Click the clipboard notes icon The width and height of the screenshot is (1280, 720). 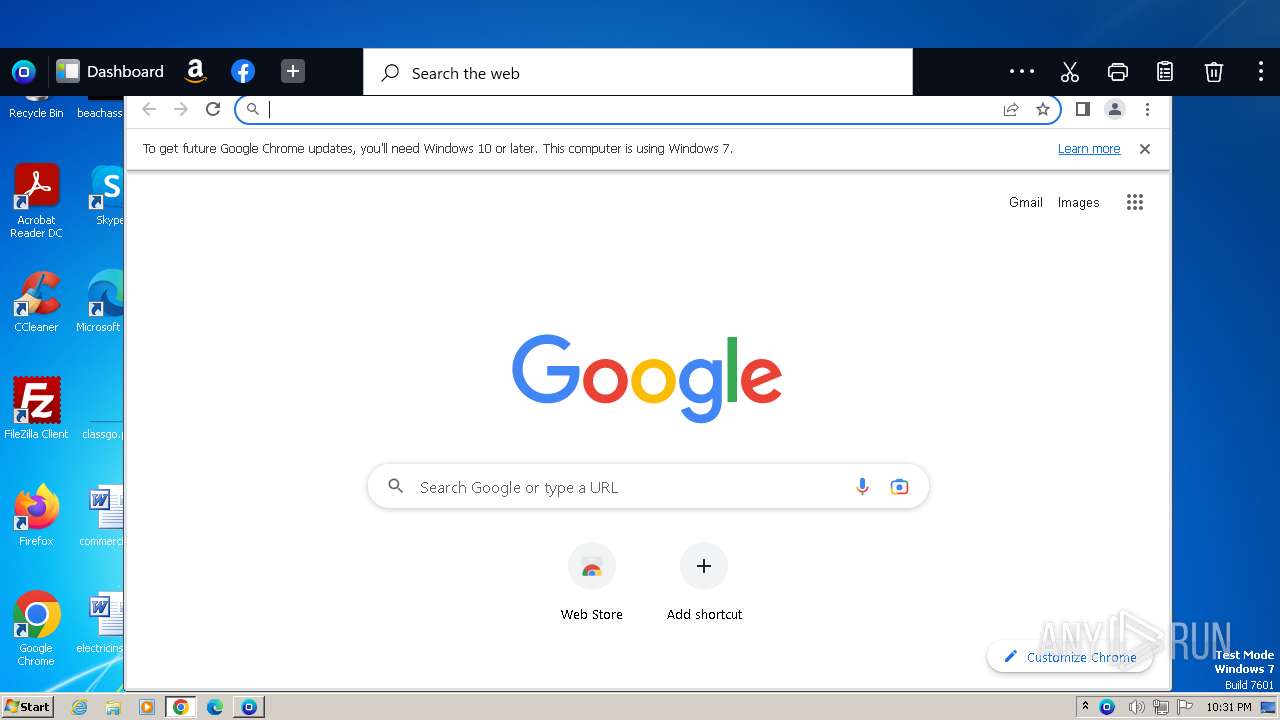pyautogui.click(x=1165, y=71)
